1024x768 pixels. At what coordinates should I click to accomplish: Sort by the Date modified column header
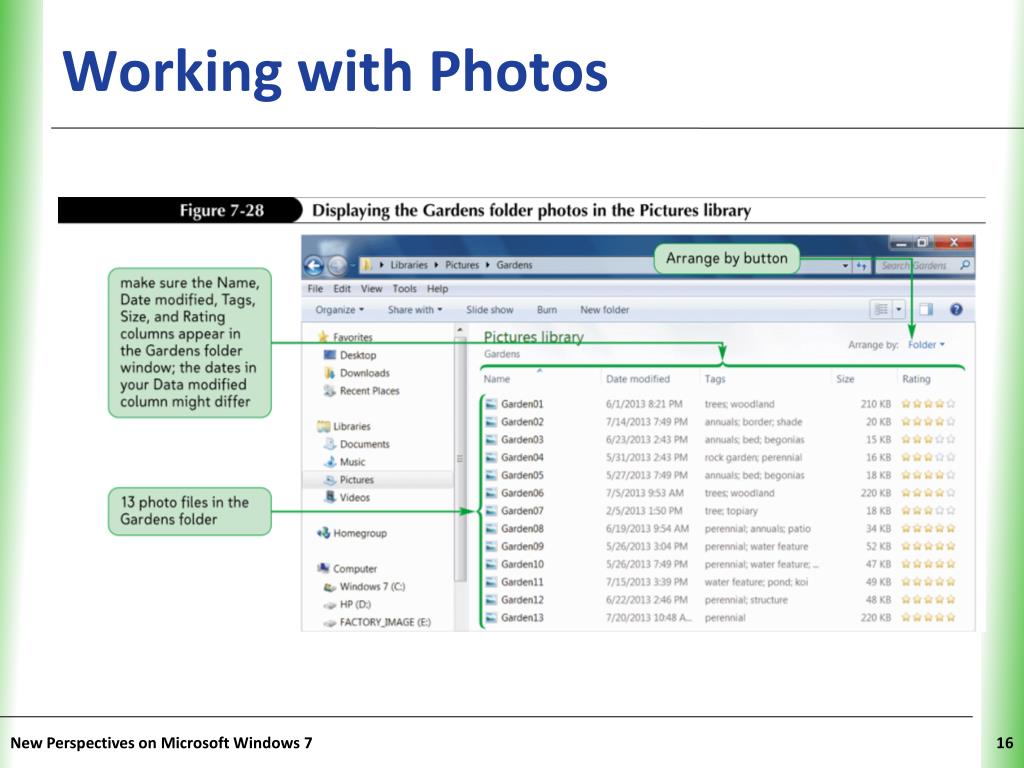point(650,379)
